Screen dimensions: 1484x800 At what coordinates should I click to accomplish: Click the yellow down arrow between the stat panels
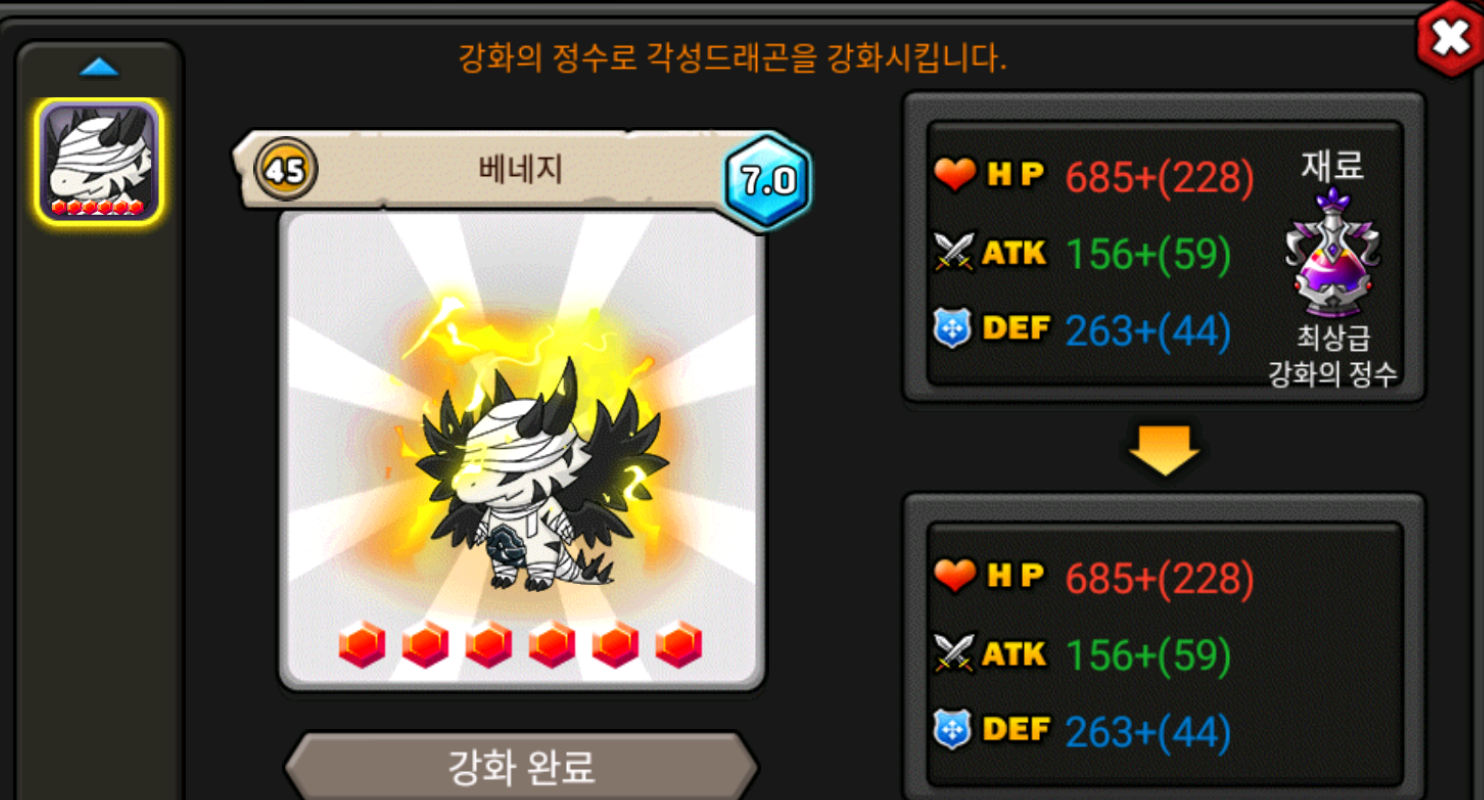[1164, 451]
